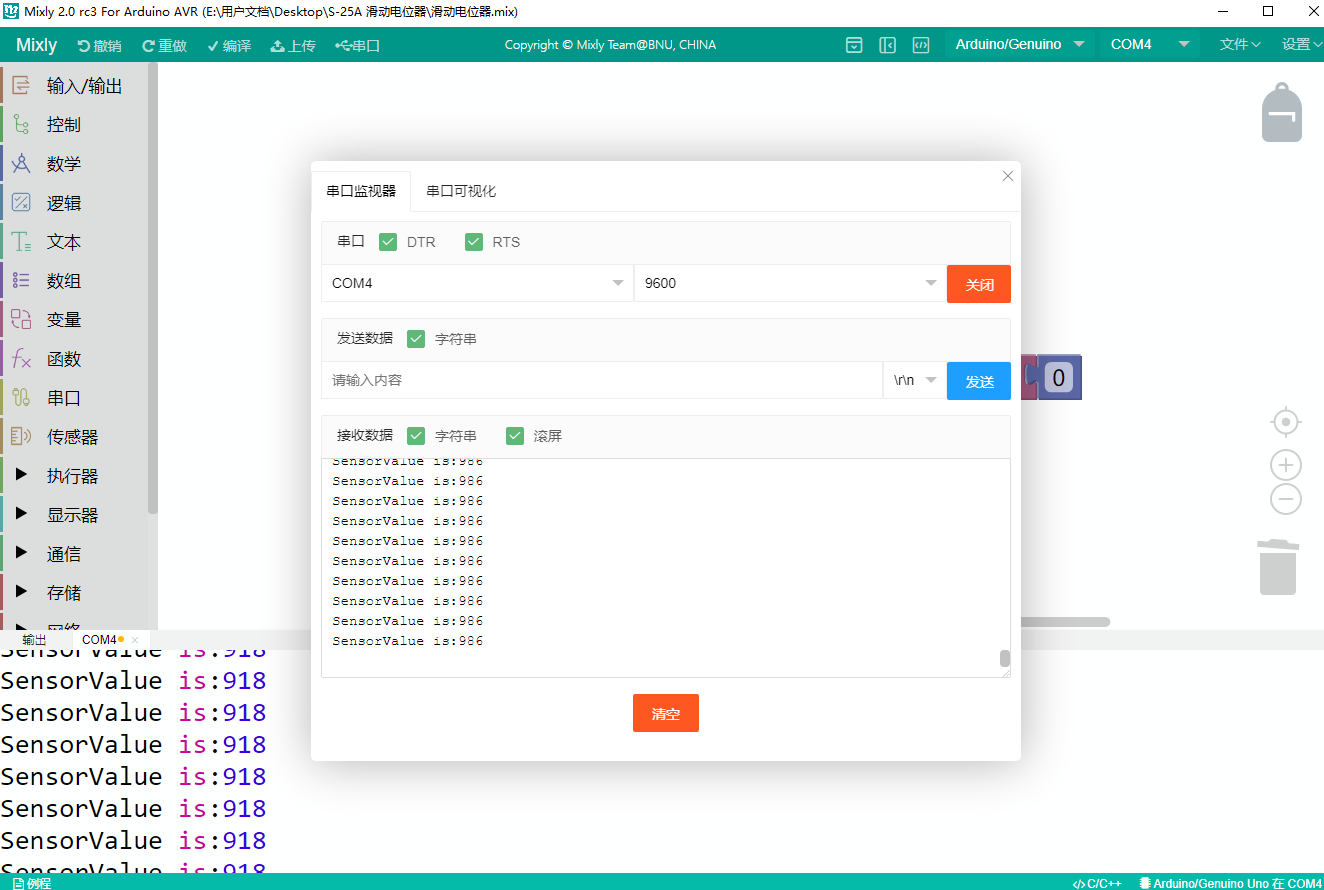This screenshot has width=1324, height=890.
Task: Open the 文件 menu
Action: (1239, 45)
